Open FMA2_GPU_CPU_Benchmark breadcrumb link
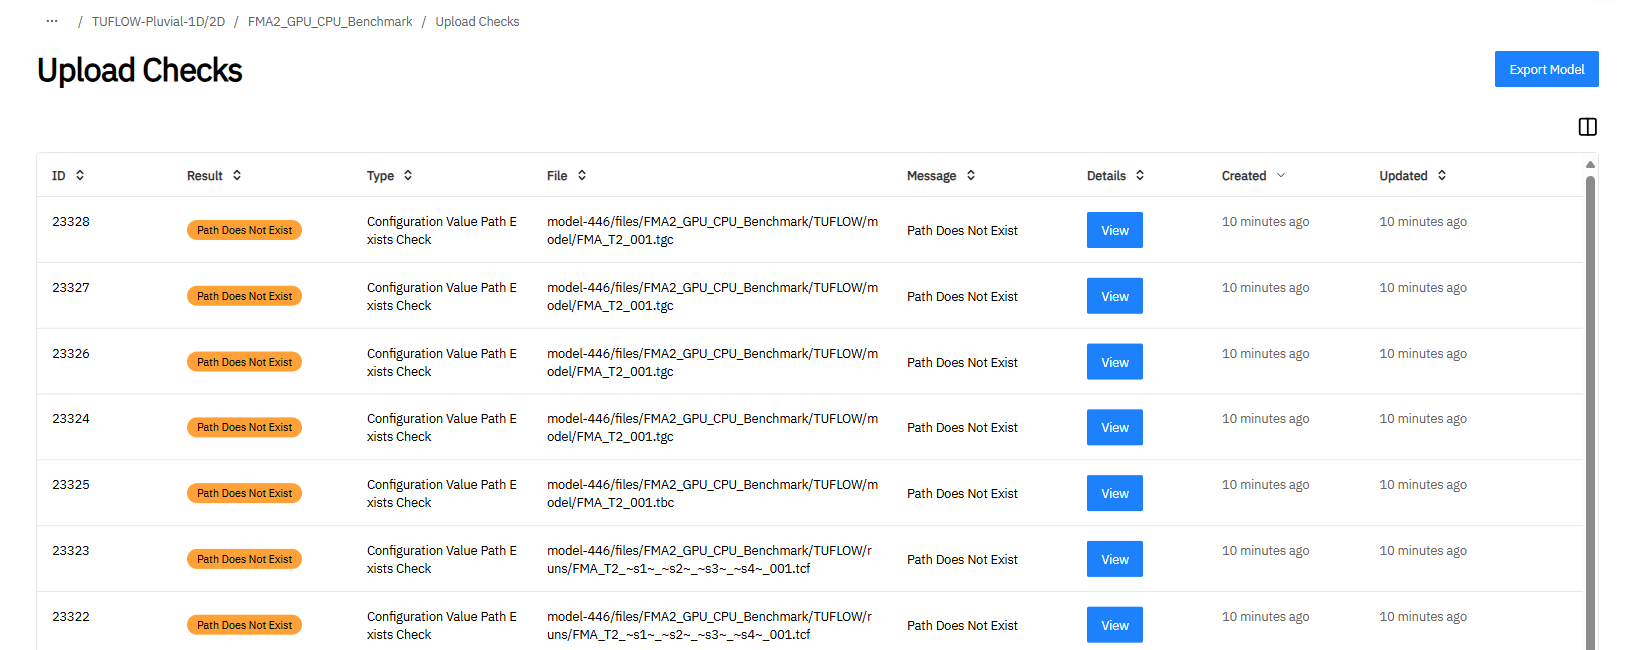1640x650 pixels. [x=330, y=21]
